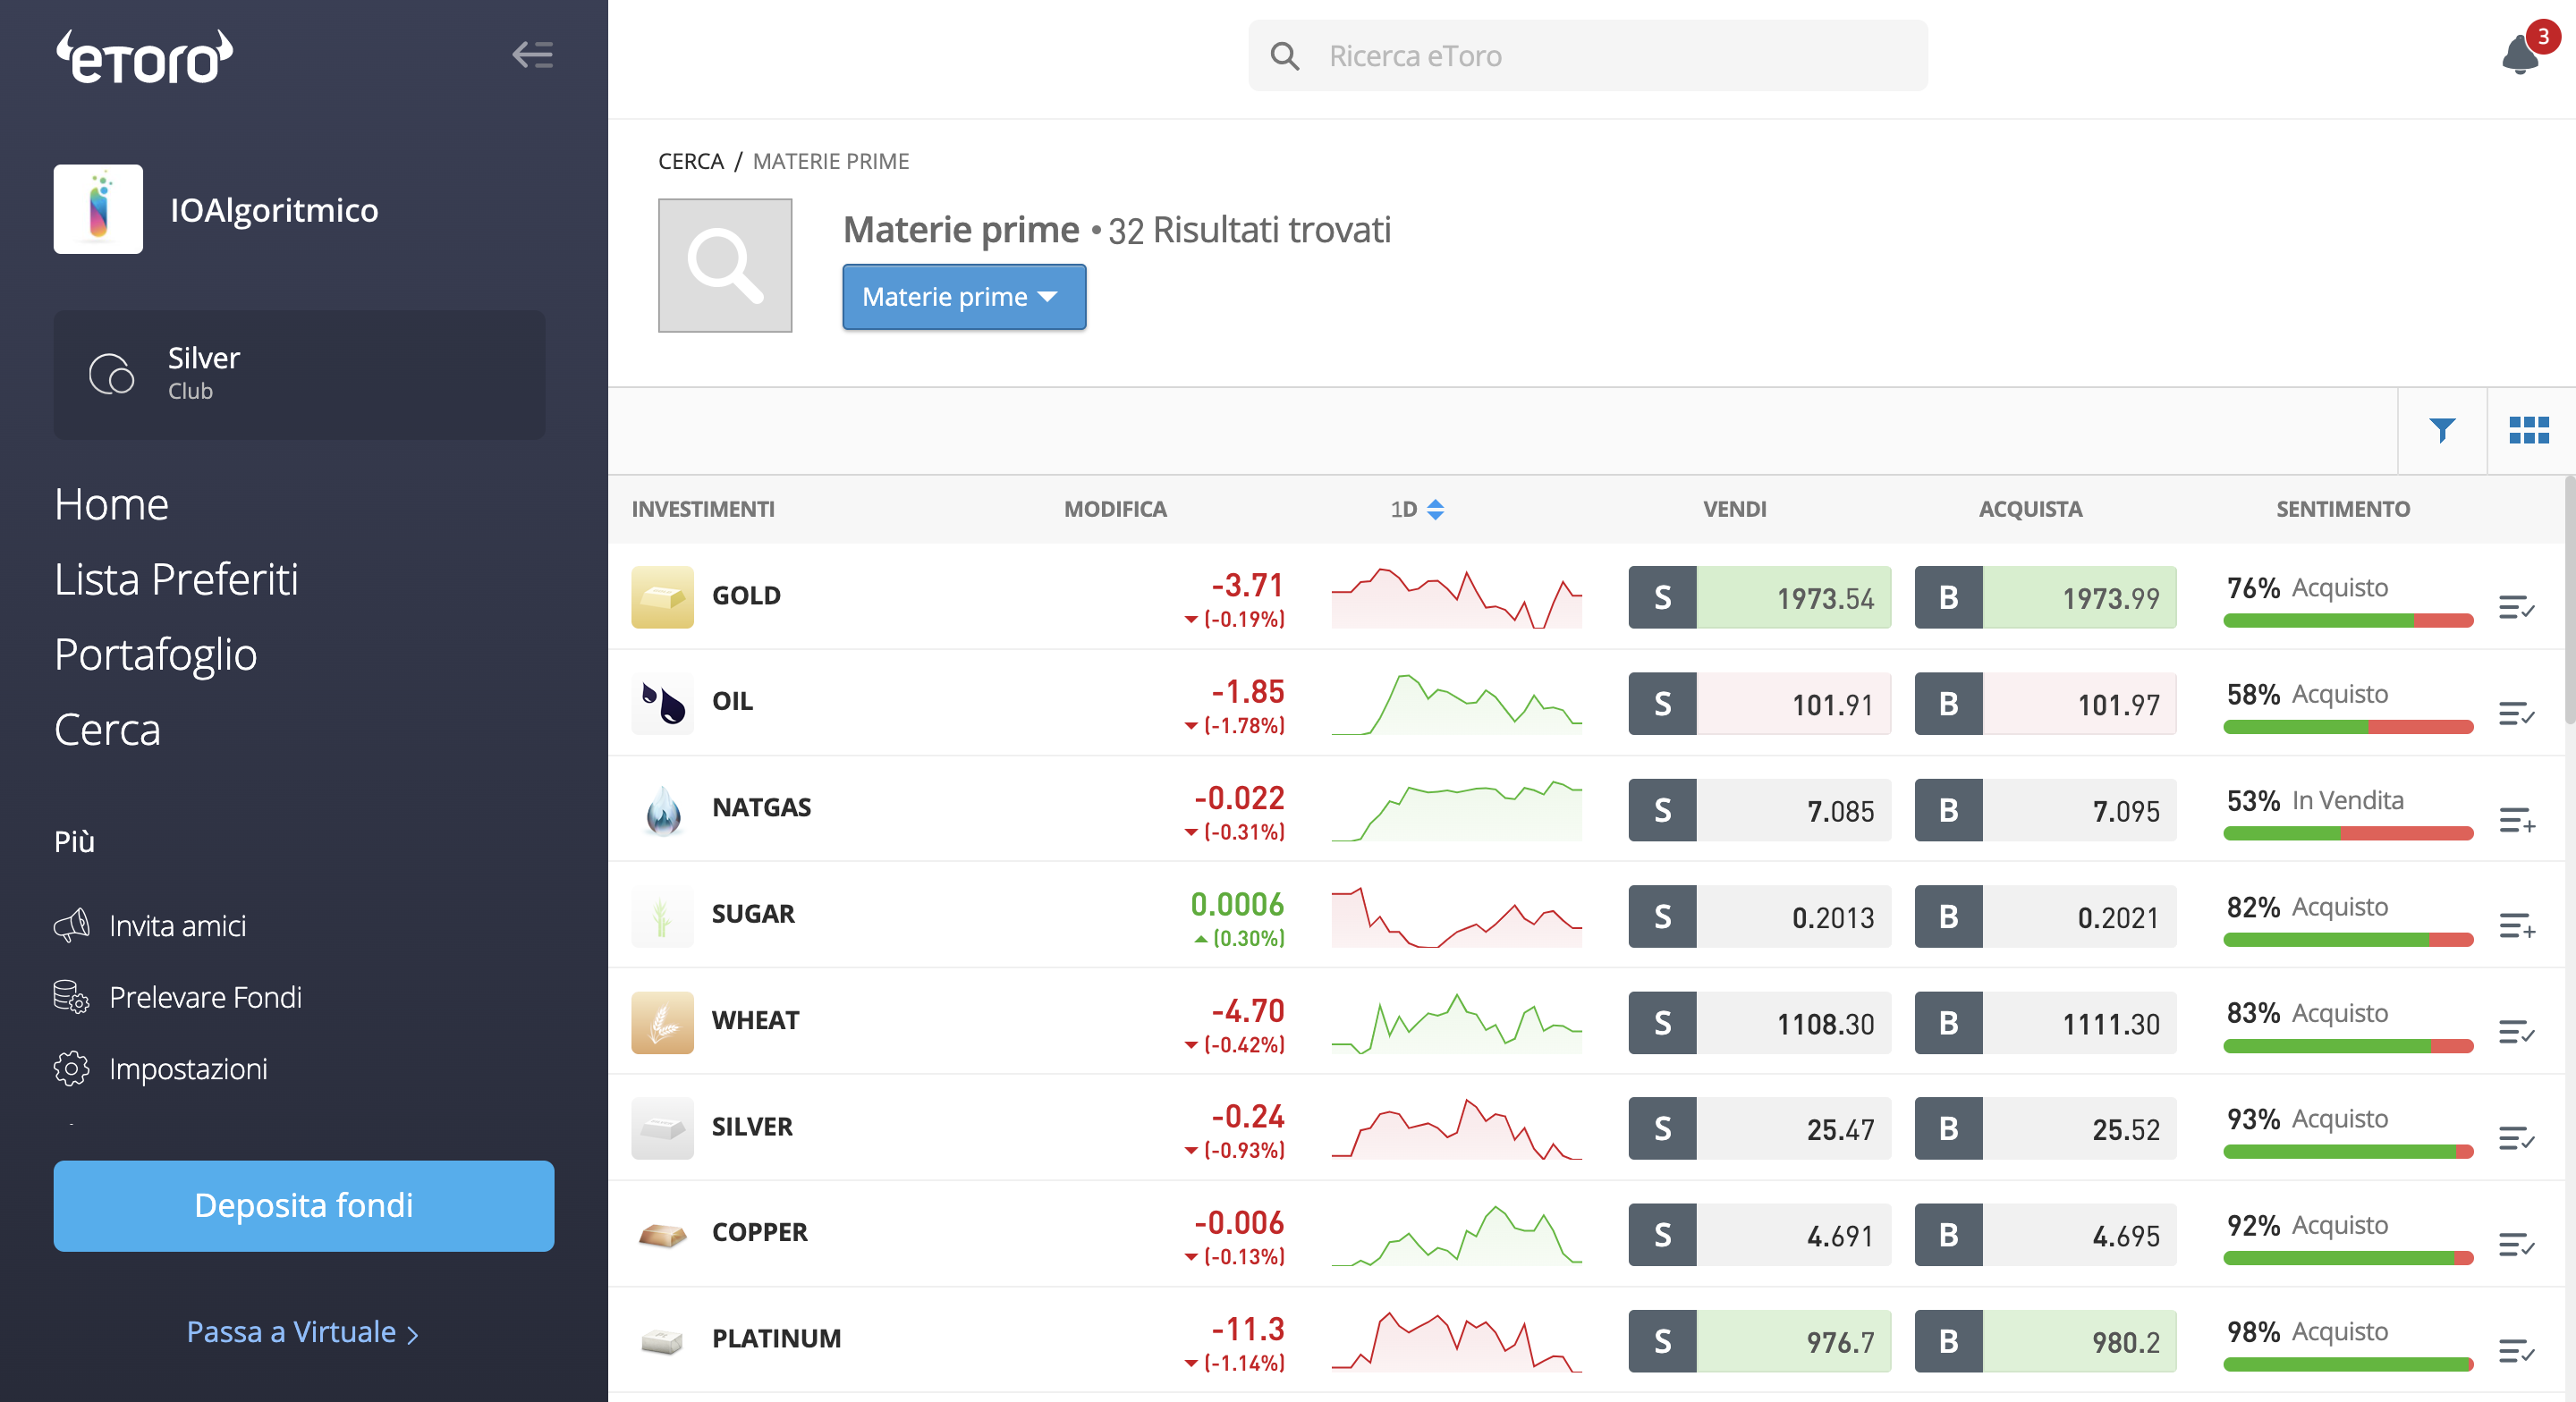Go to Lista Preferiti menu
Image resolution: width=2576 pixels, height=1402 pixels.
click(x=176, y=579)
